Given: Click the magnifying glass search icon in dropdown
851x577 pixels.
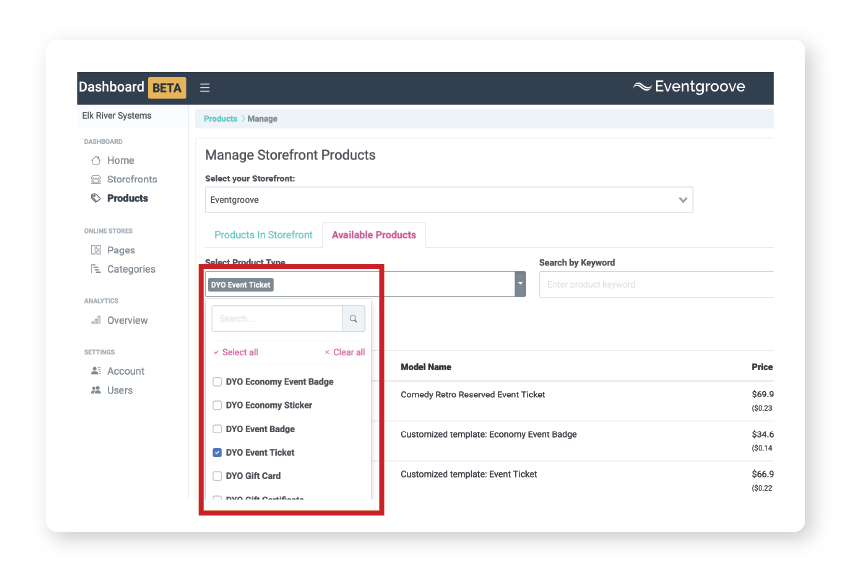Looking at the screenshot, I should (355, 318).
